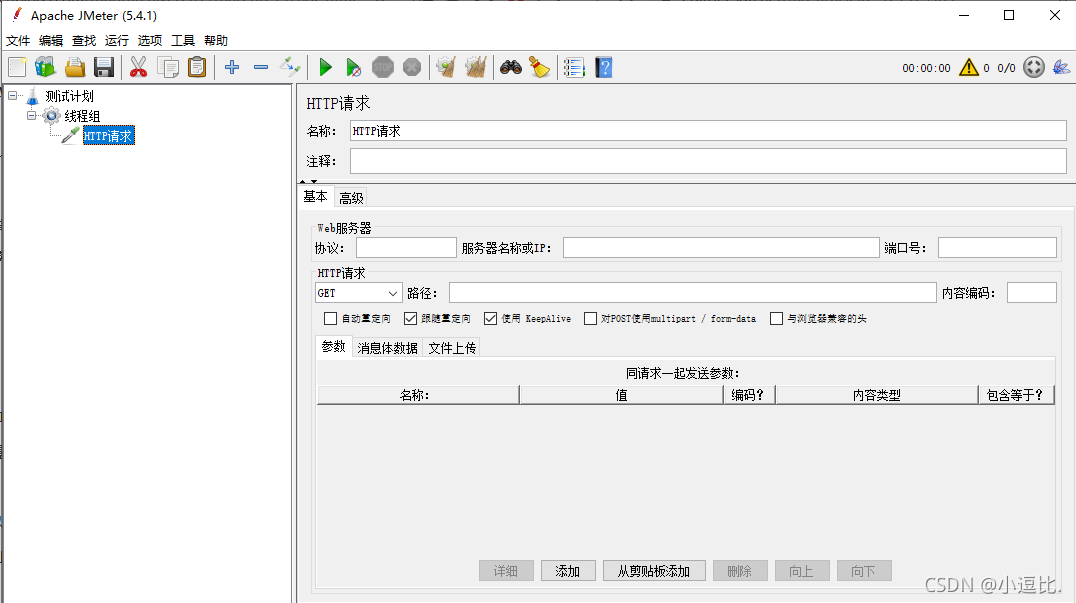Open the Templates icon in toolbar
This screenshot has width=1076, height=603.
[x=45, y=67]
